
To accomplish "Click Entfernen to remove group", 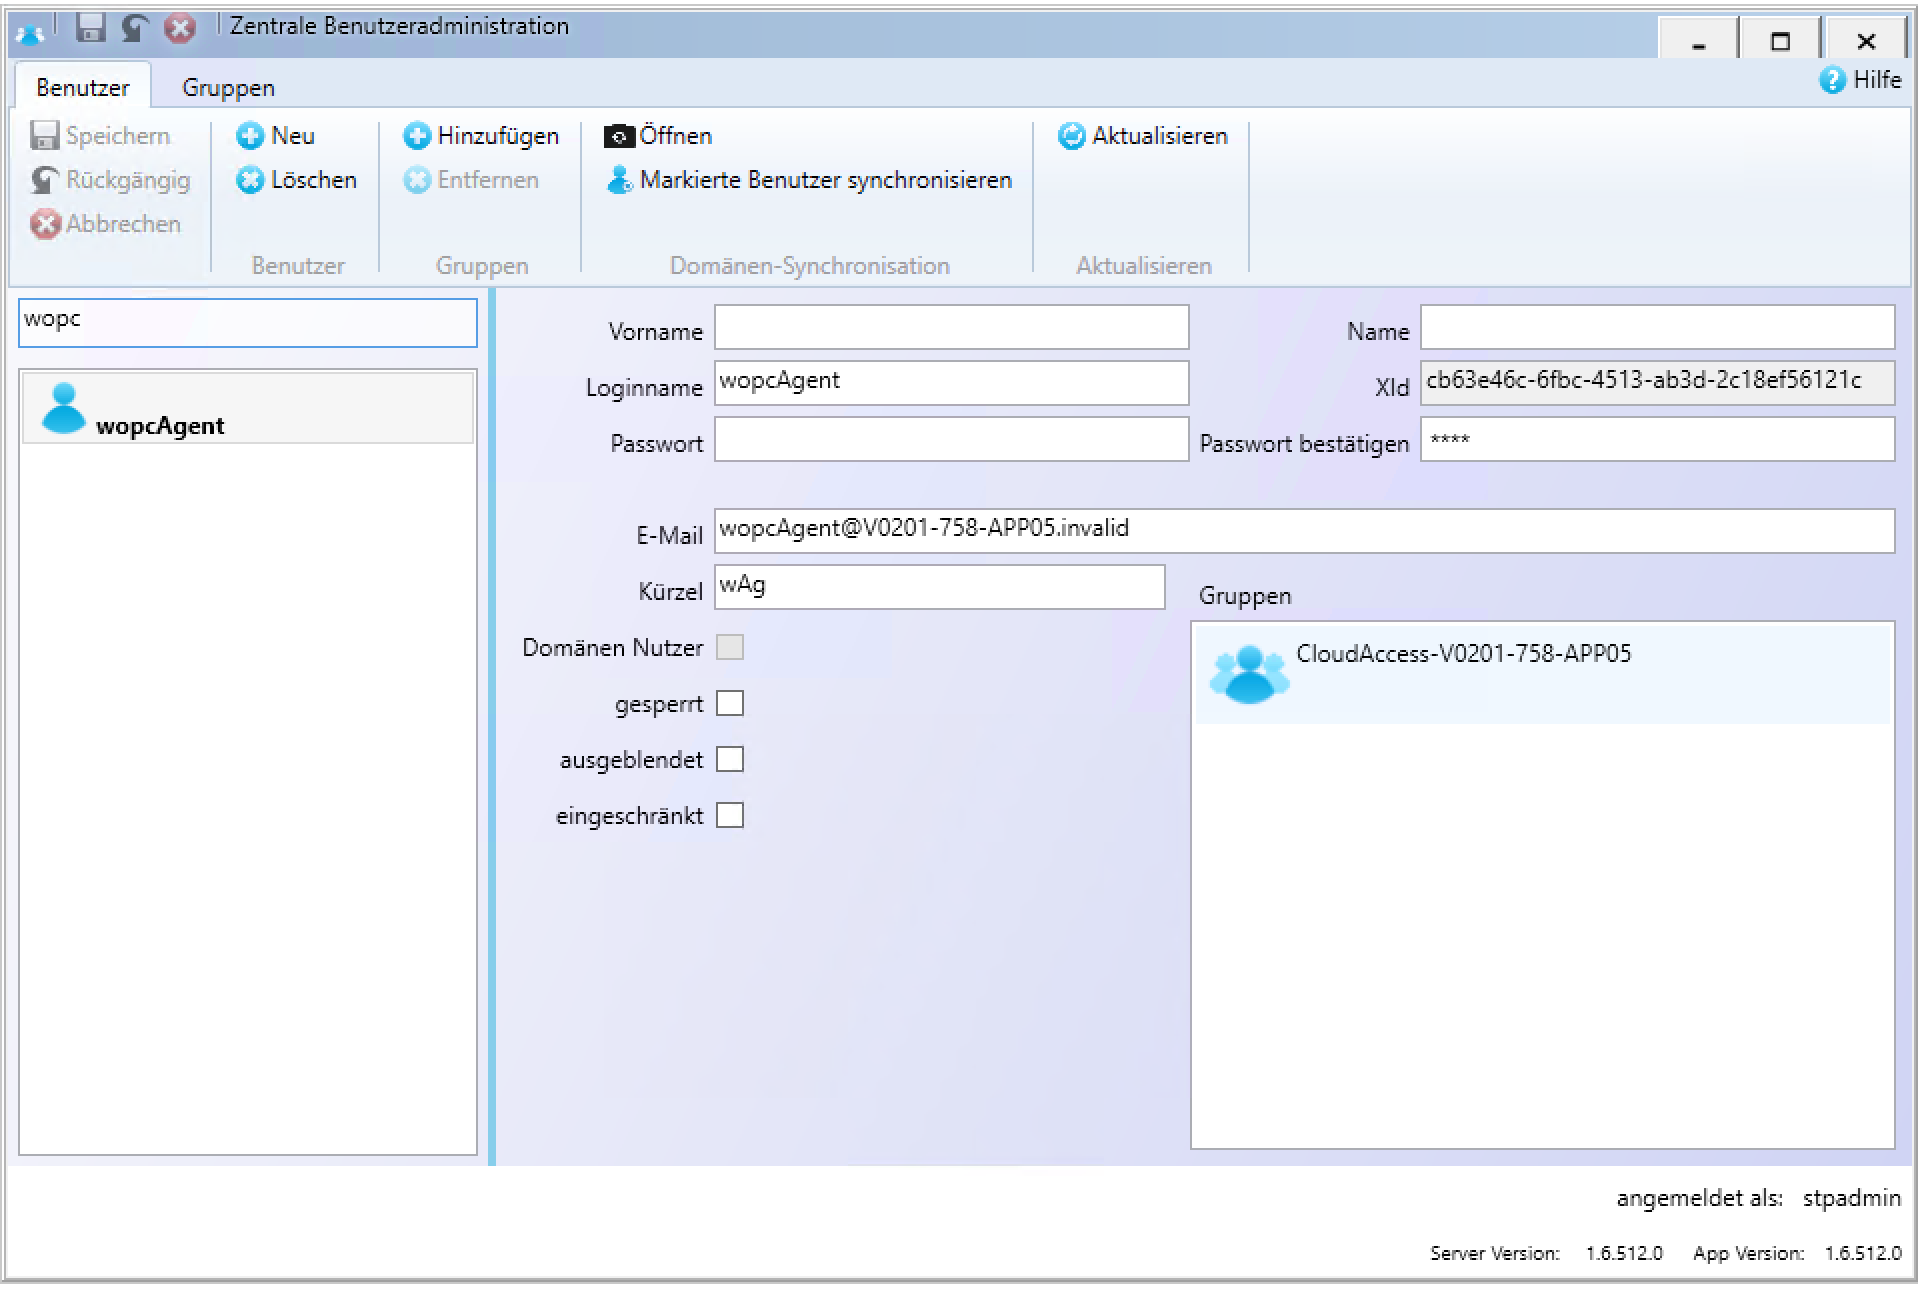I will point(471,180).
